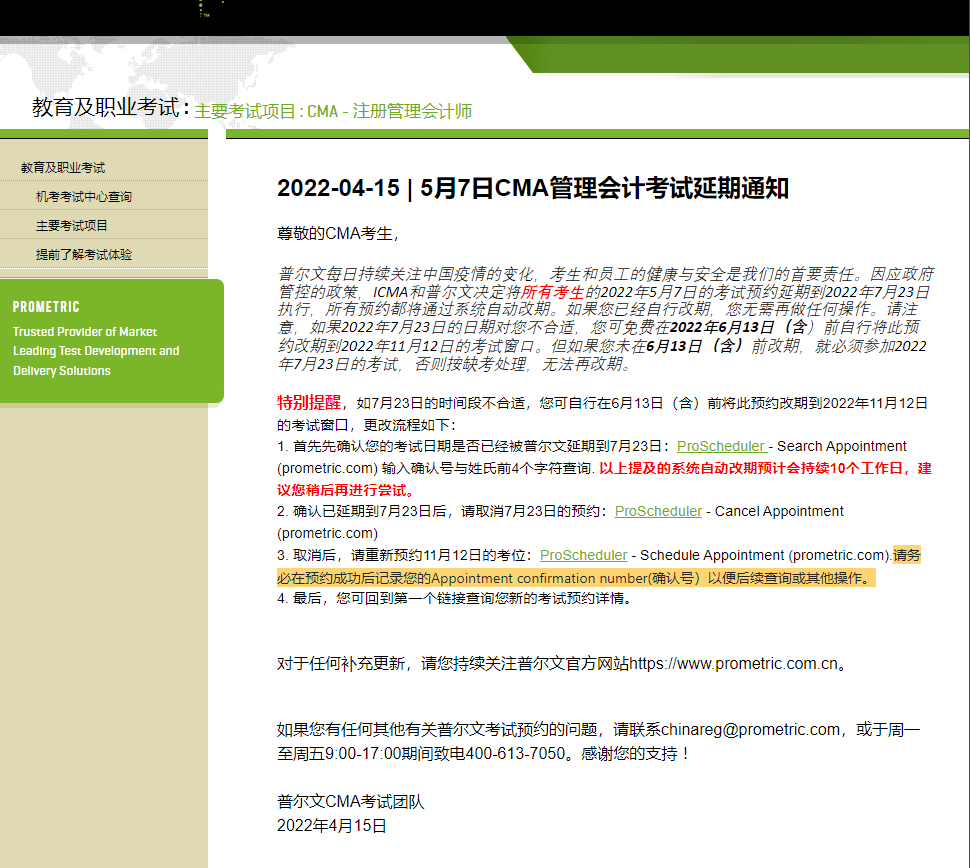Screen dimensions: 970x868
Task: Click the PROMETRIC logo text in green box
Action: [x=46, y=307]
